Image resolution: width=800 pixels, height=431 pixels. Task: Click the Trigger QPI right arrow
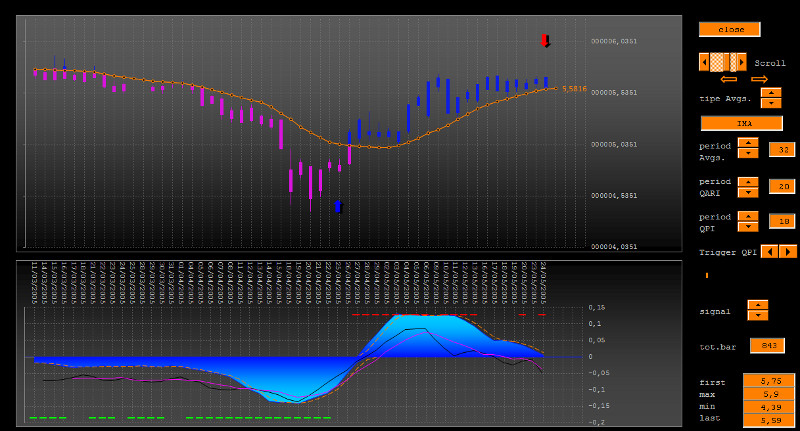coord(788,251)
